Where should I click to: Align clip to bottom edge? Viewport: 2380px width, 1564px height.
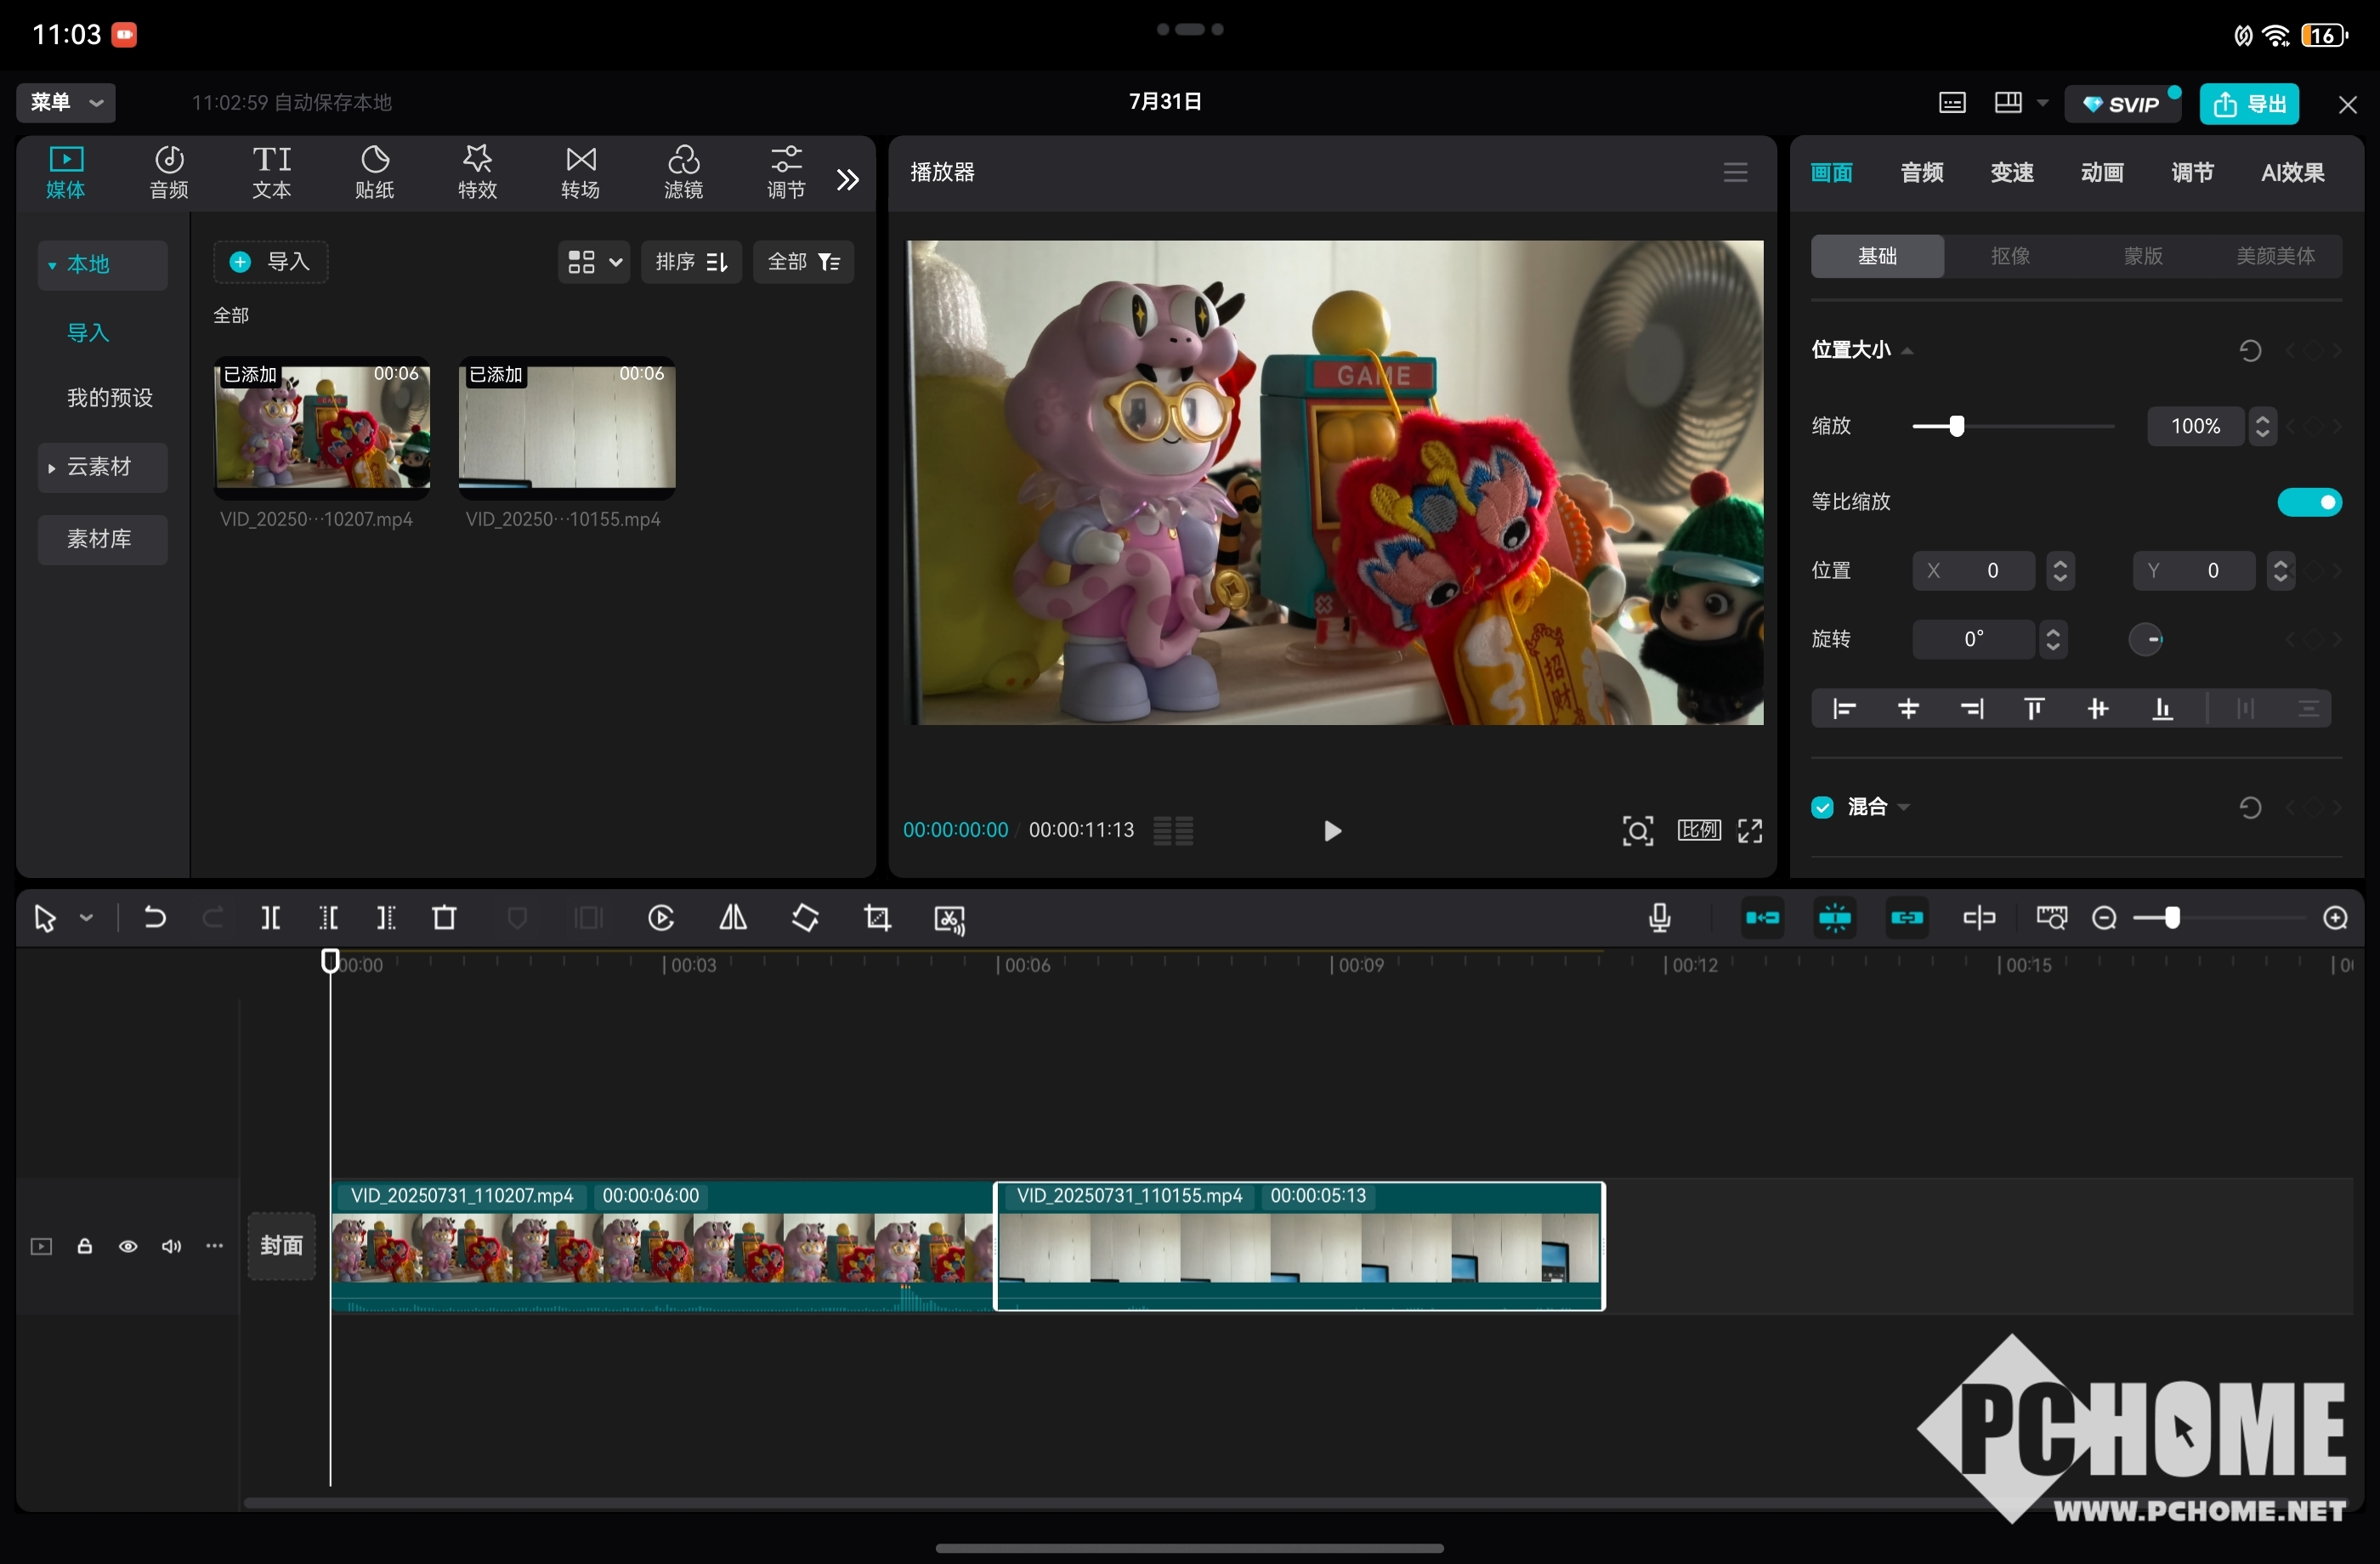(2162, 709)
